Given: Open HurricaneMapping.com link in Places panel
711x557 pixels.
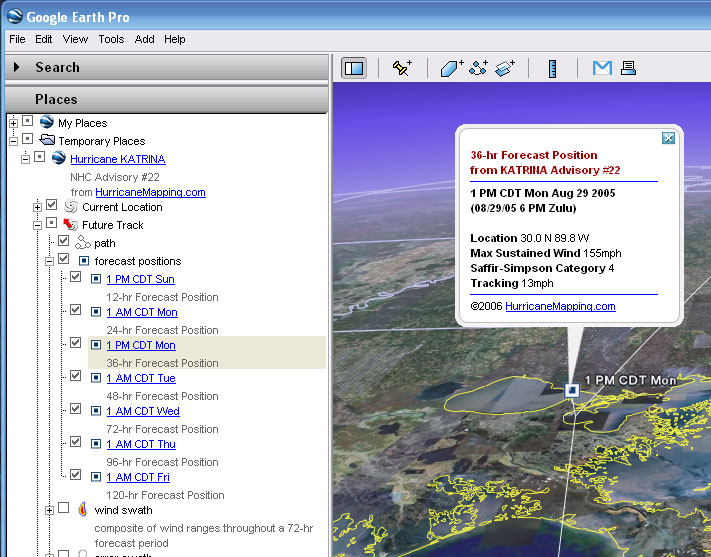Looking at the screenshot, I should (x=151, y=192).
